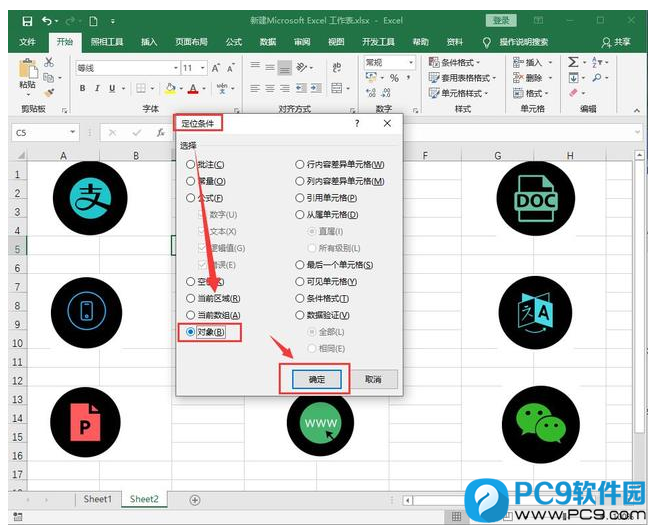Open the font name dropdown
The height and width of the screenshot is (530, 655).
[x=176, y=68]
